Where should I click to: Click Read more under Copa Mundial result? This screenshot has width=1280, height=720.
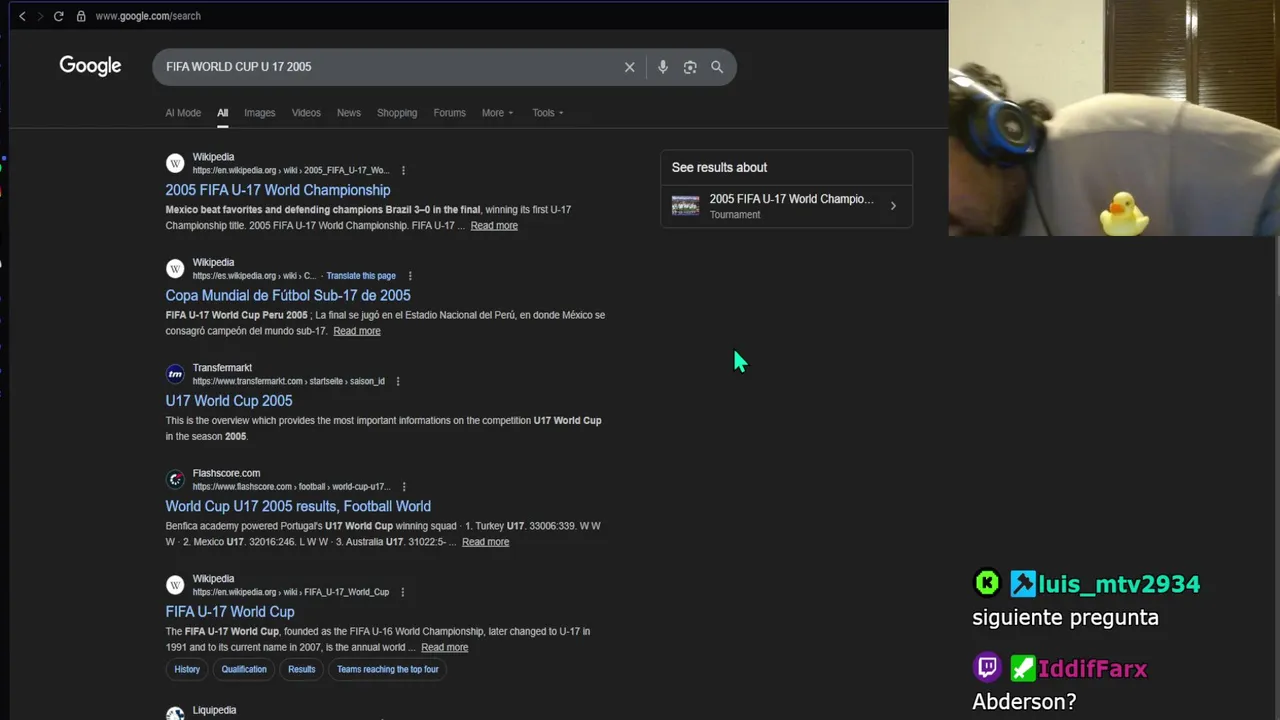(x=357, y=331)
